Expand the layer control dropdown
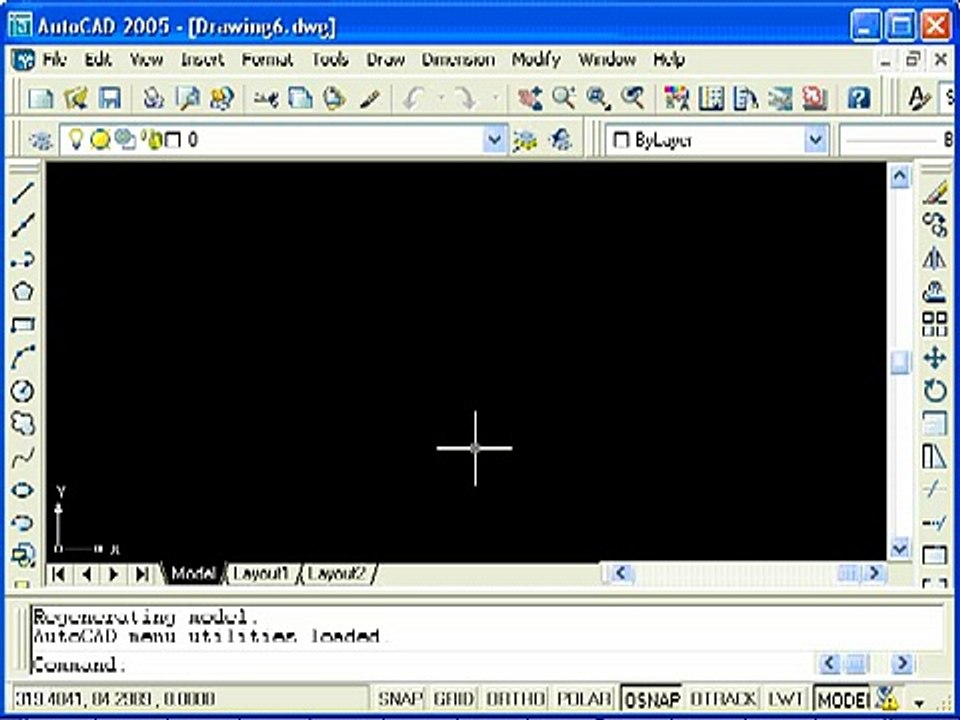 [494, 140]
